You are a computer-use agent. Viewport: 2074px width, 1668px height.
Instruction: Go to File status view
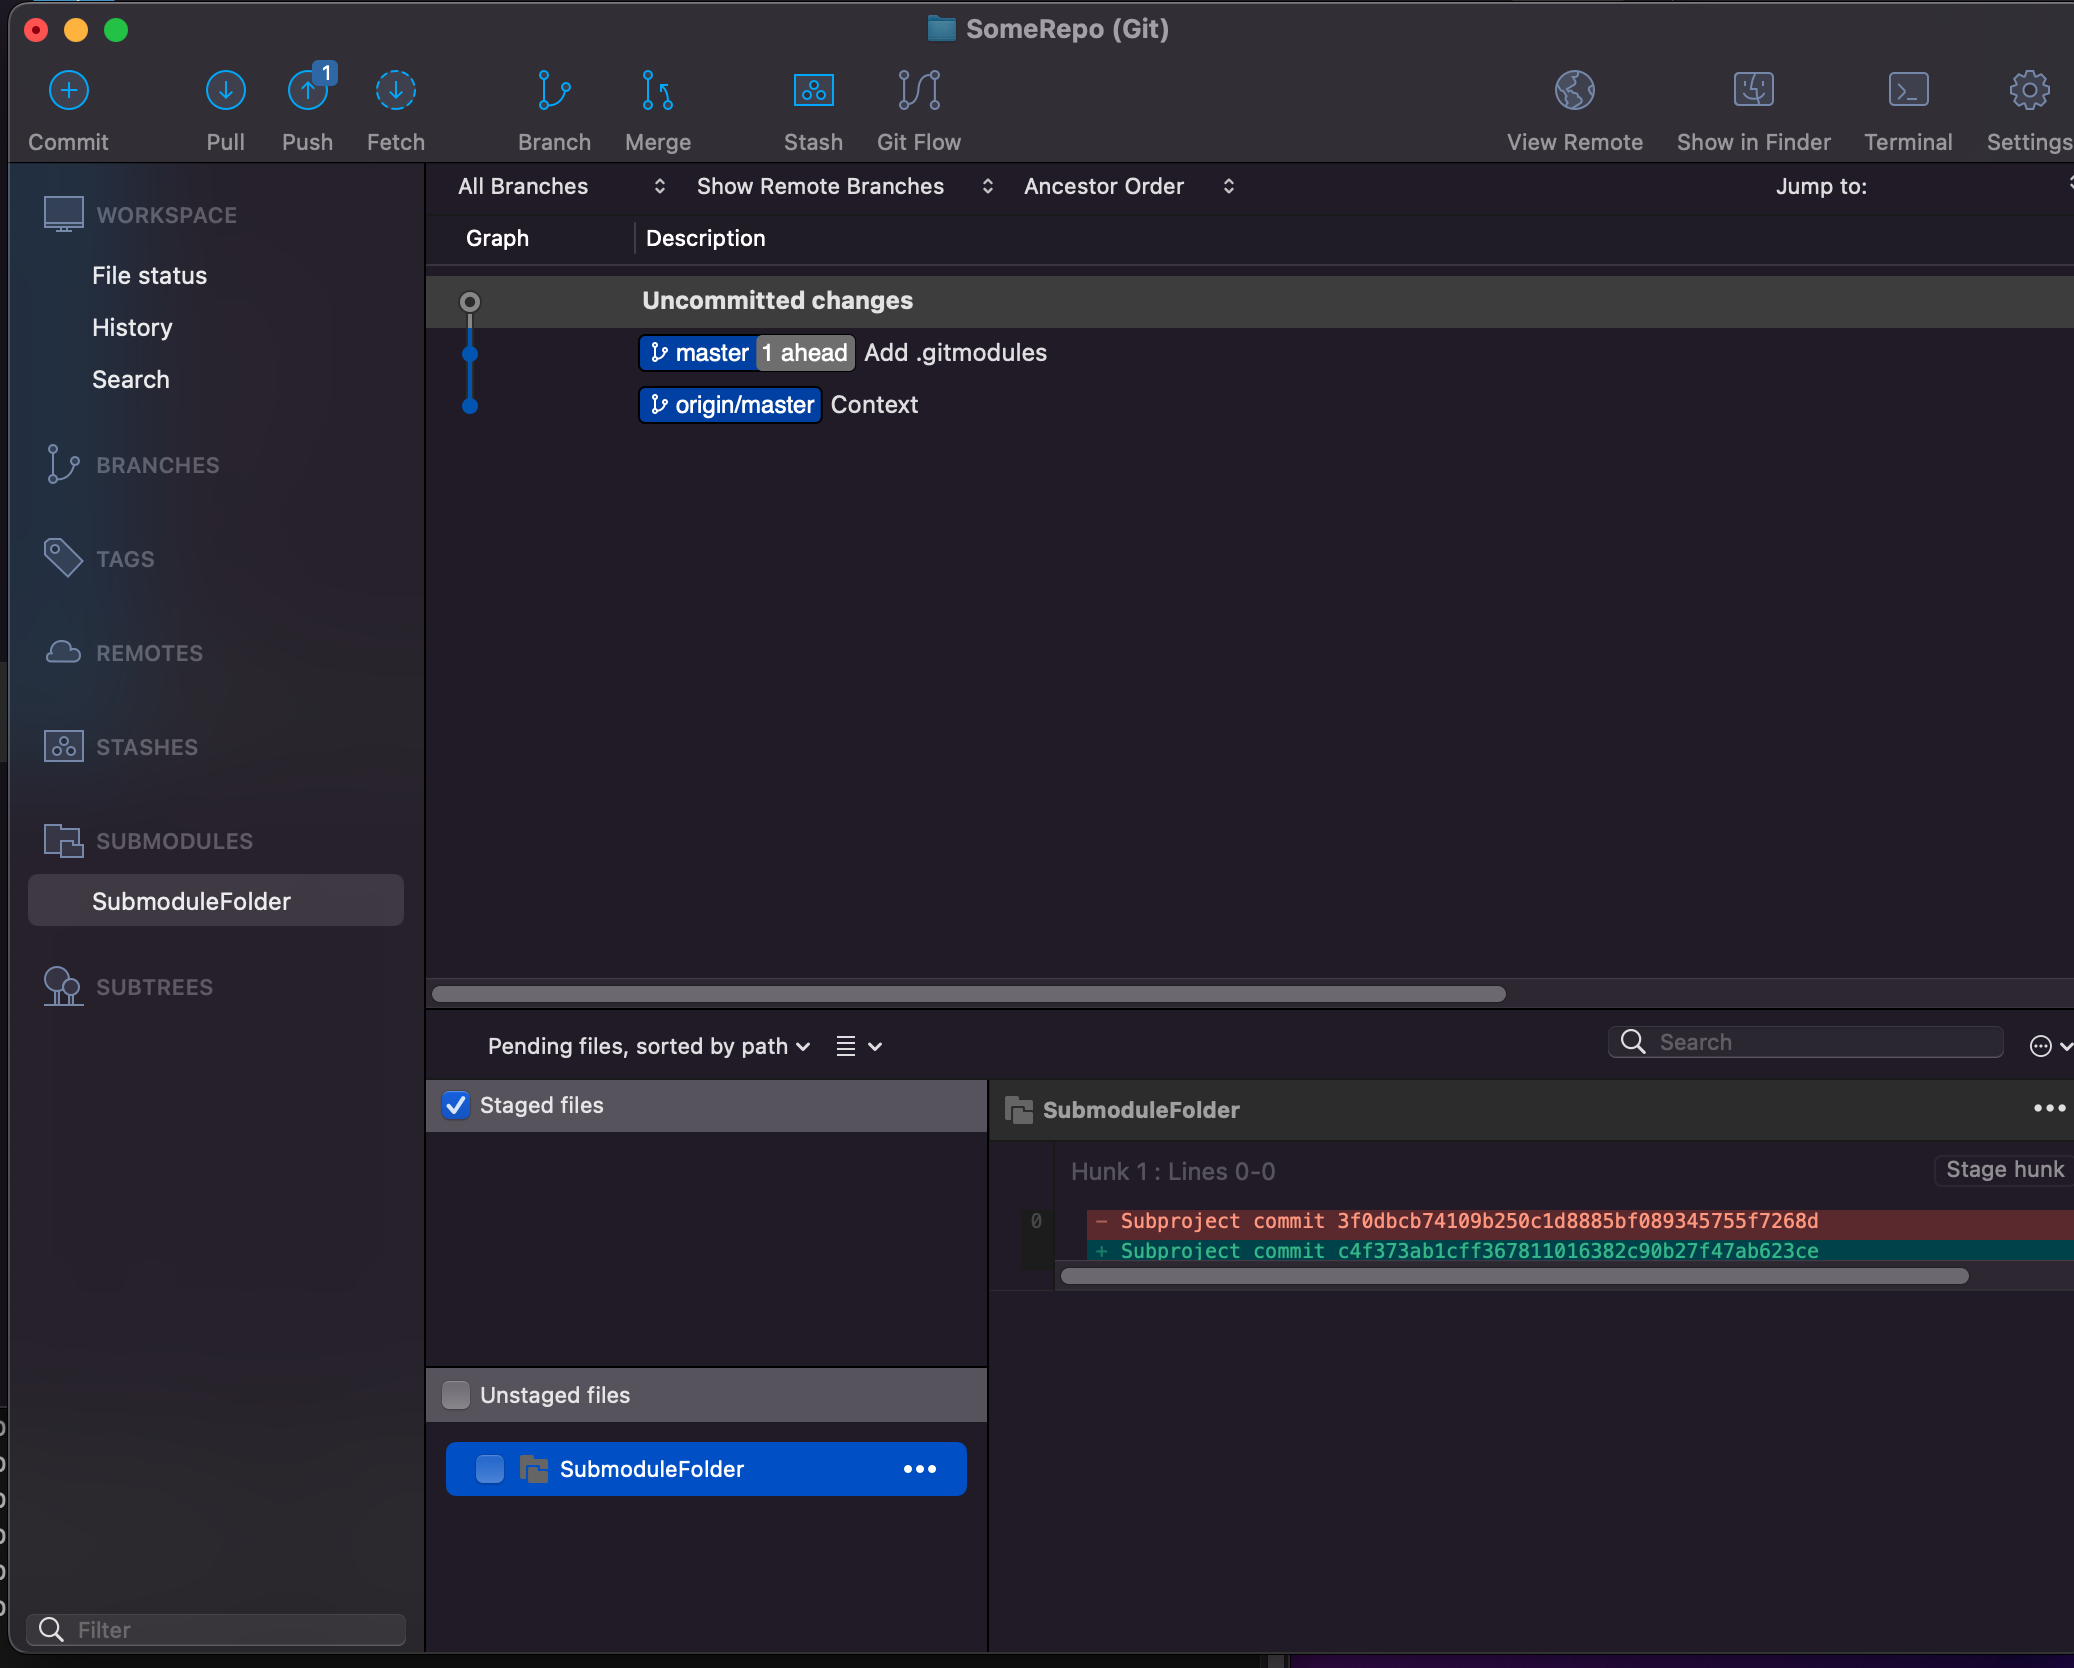pyautogui.click(x=149, y=276)
